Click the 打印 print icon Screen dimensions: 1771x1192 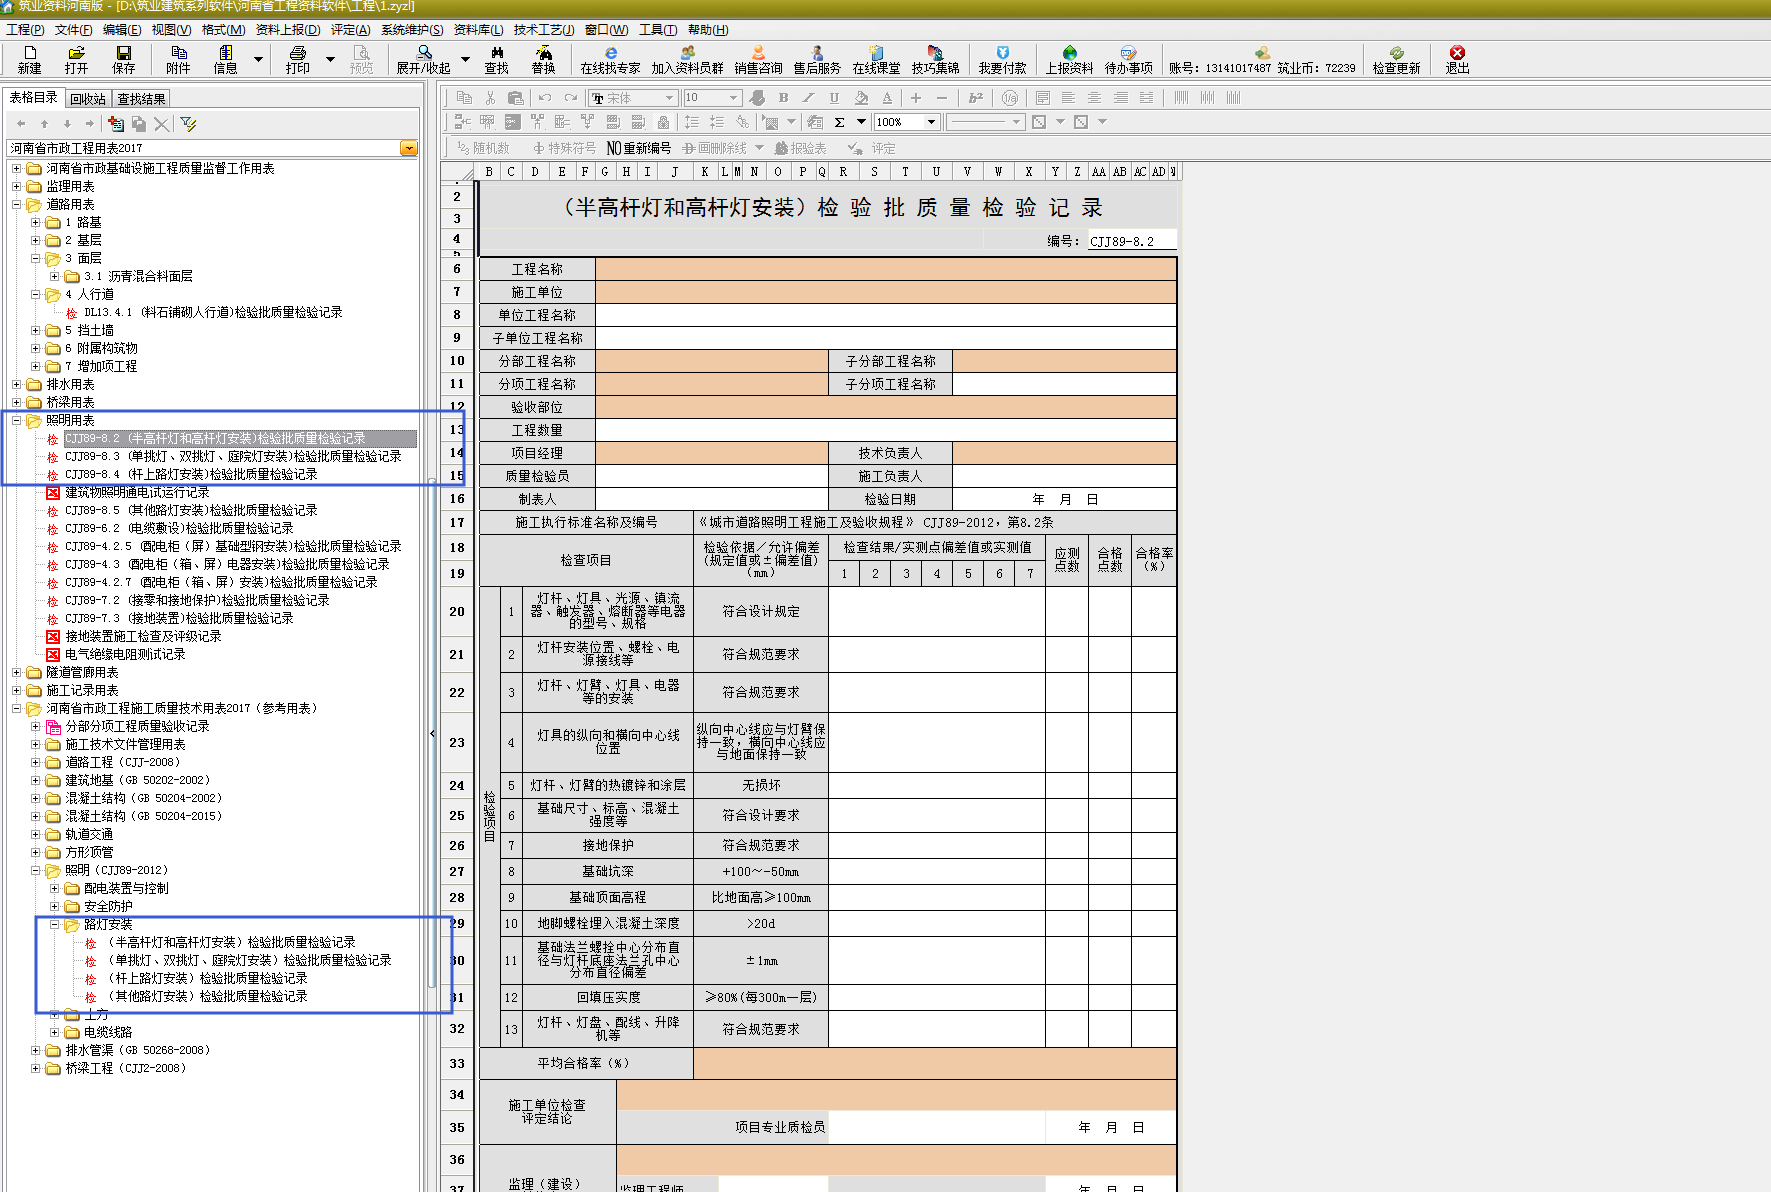tap(297, 59)
